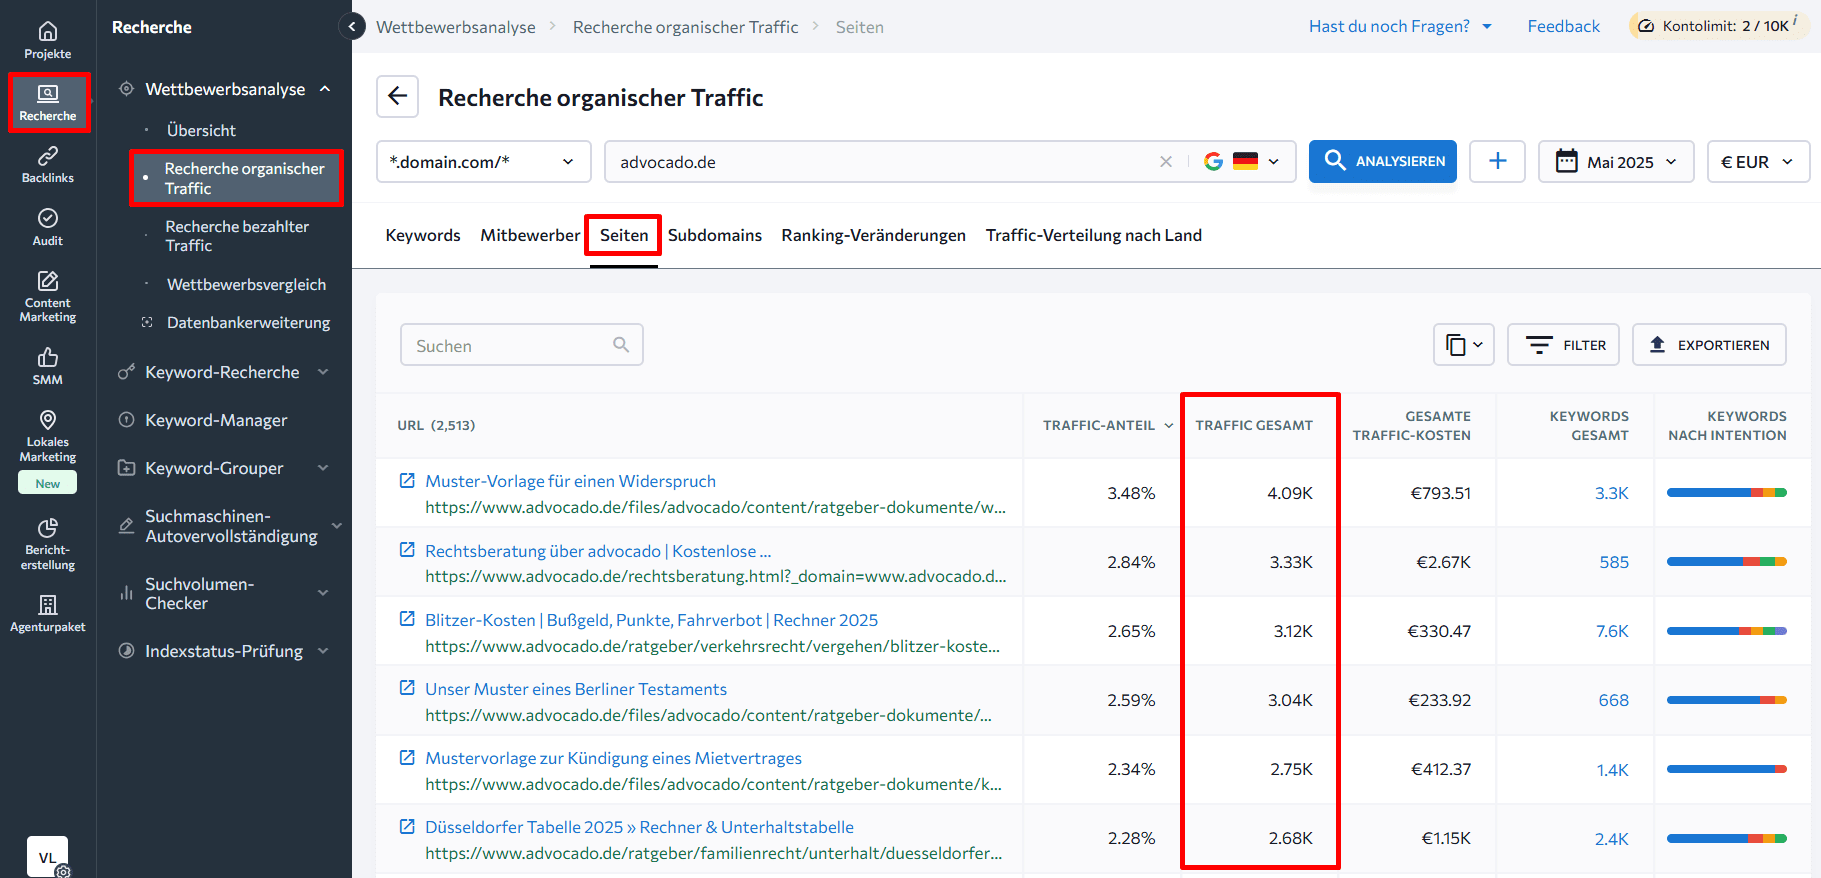Click the Kontolimit indicator
Image resolution: width=1821 pixels, height=878 pixels.
[1717, 26]
